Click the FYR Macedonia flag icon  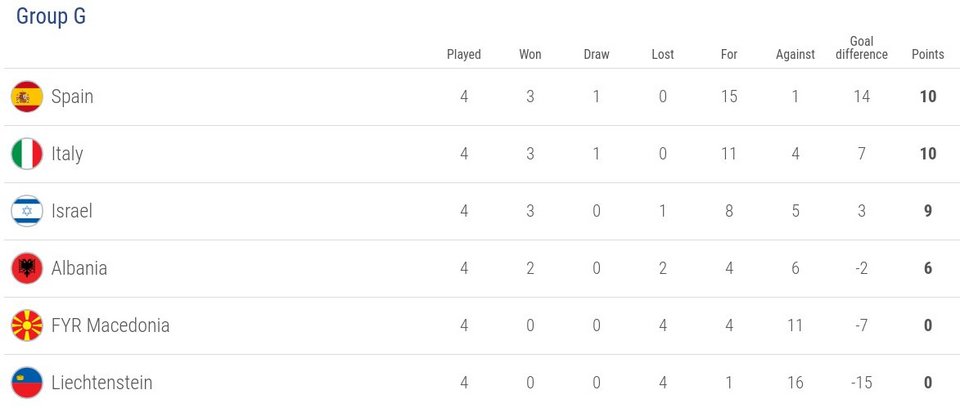27,325
